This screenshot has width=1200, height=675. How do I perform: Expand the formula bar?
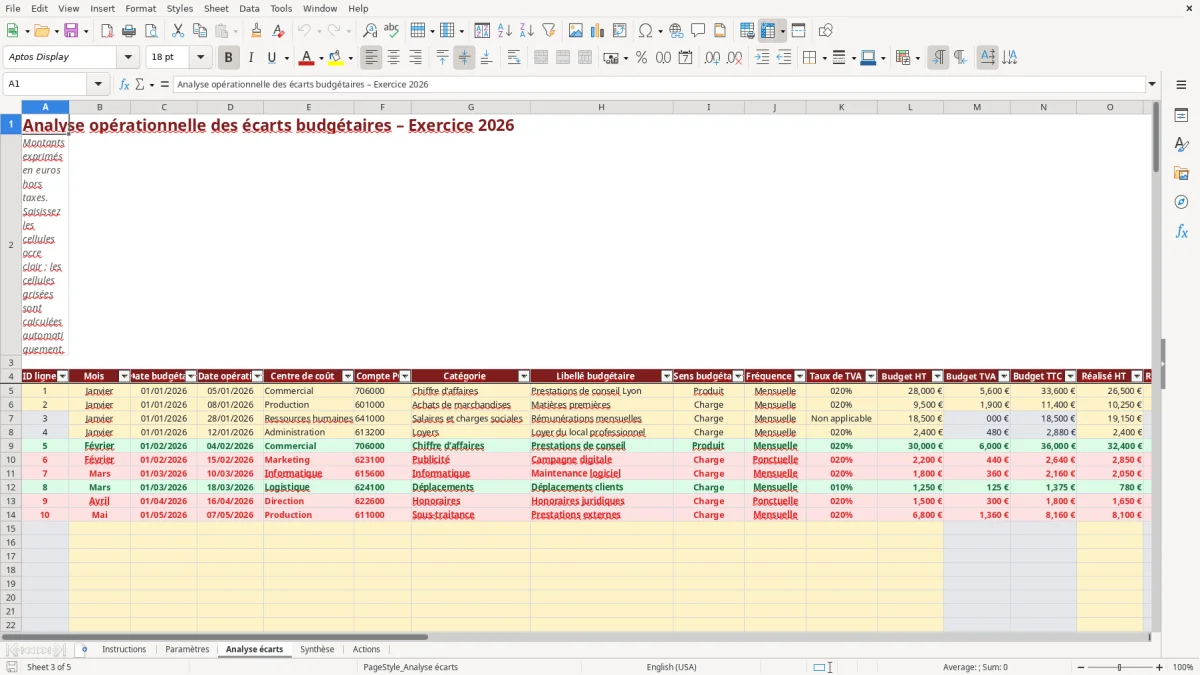click(1152, 84)
